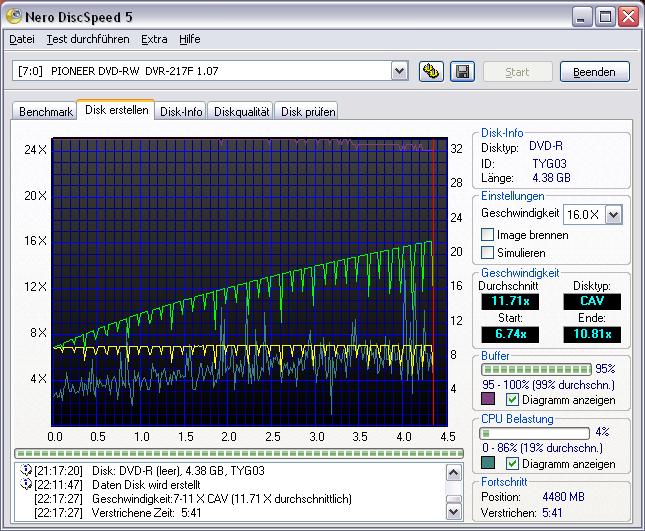This screenshot has width=645, height=531.
Task: Toggle Buffer Diagramm anzeigen checkbox
Action: (x=512, y=399)
